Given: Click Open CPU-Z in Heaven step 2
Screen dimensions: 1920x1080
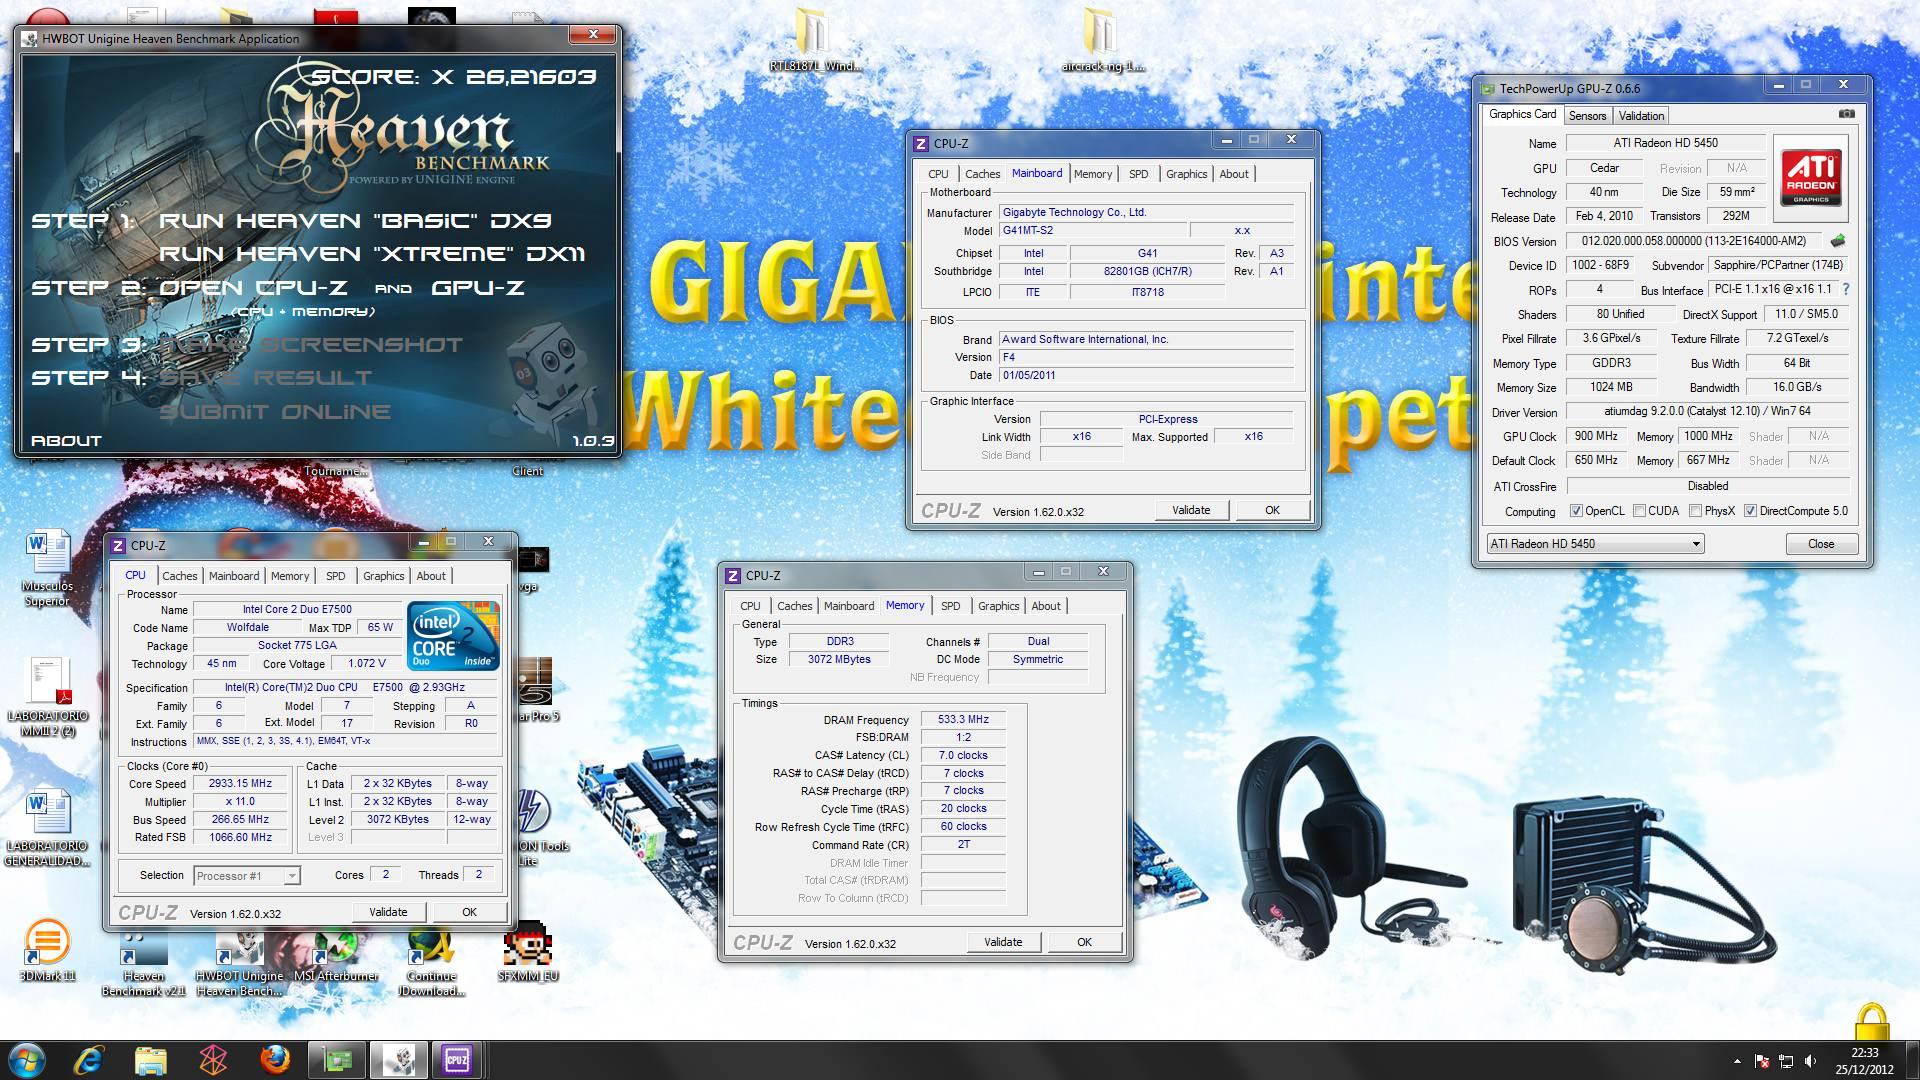Looking at the screenshot, I should [x=253, y=288].
